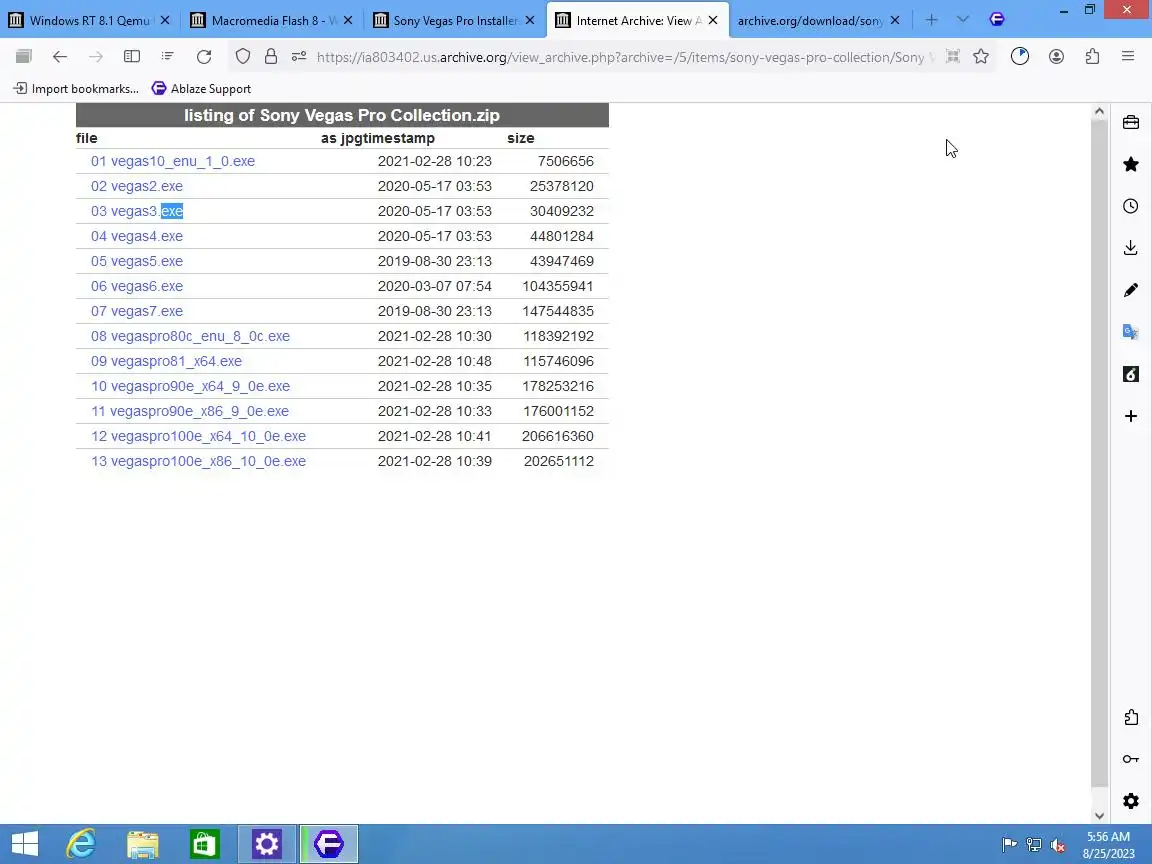Image resolution: width=1152 pixels, height=864 pixels.
Task: Download 12 vegaspro100e_x64_10_0e.exe
Action: (x=198, y=436)
